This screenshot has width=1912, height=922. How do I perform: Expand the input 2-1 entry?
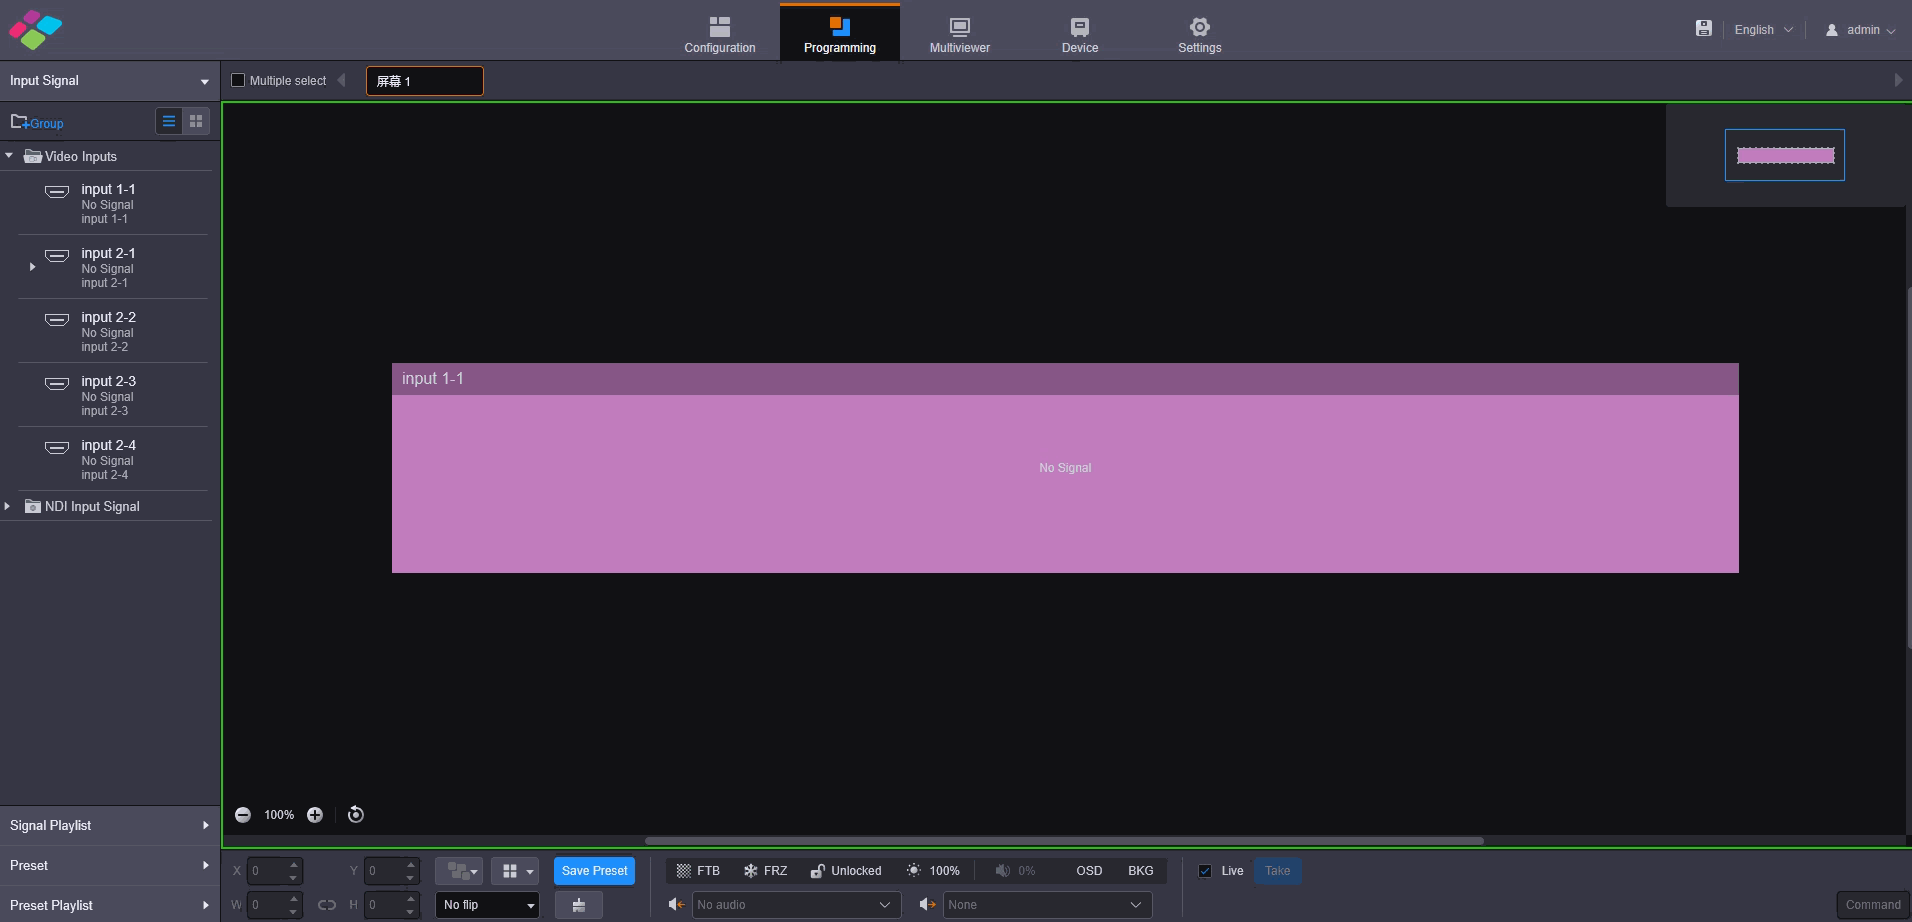pyautogui.click(x=32, y=267)
